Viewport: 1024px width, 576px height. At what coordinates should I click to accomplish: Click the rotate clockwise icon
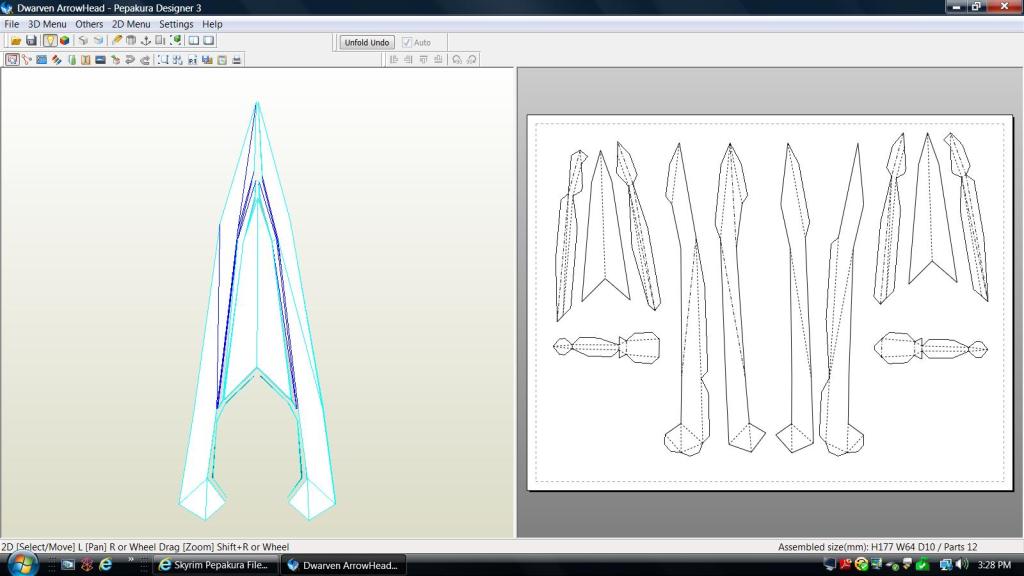click(x=472, y=60)
